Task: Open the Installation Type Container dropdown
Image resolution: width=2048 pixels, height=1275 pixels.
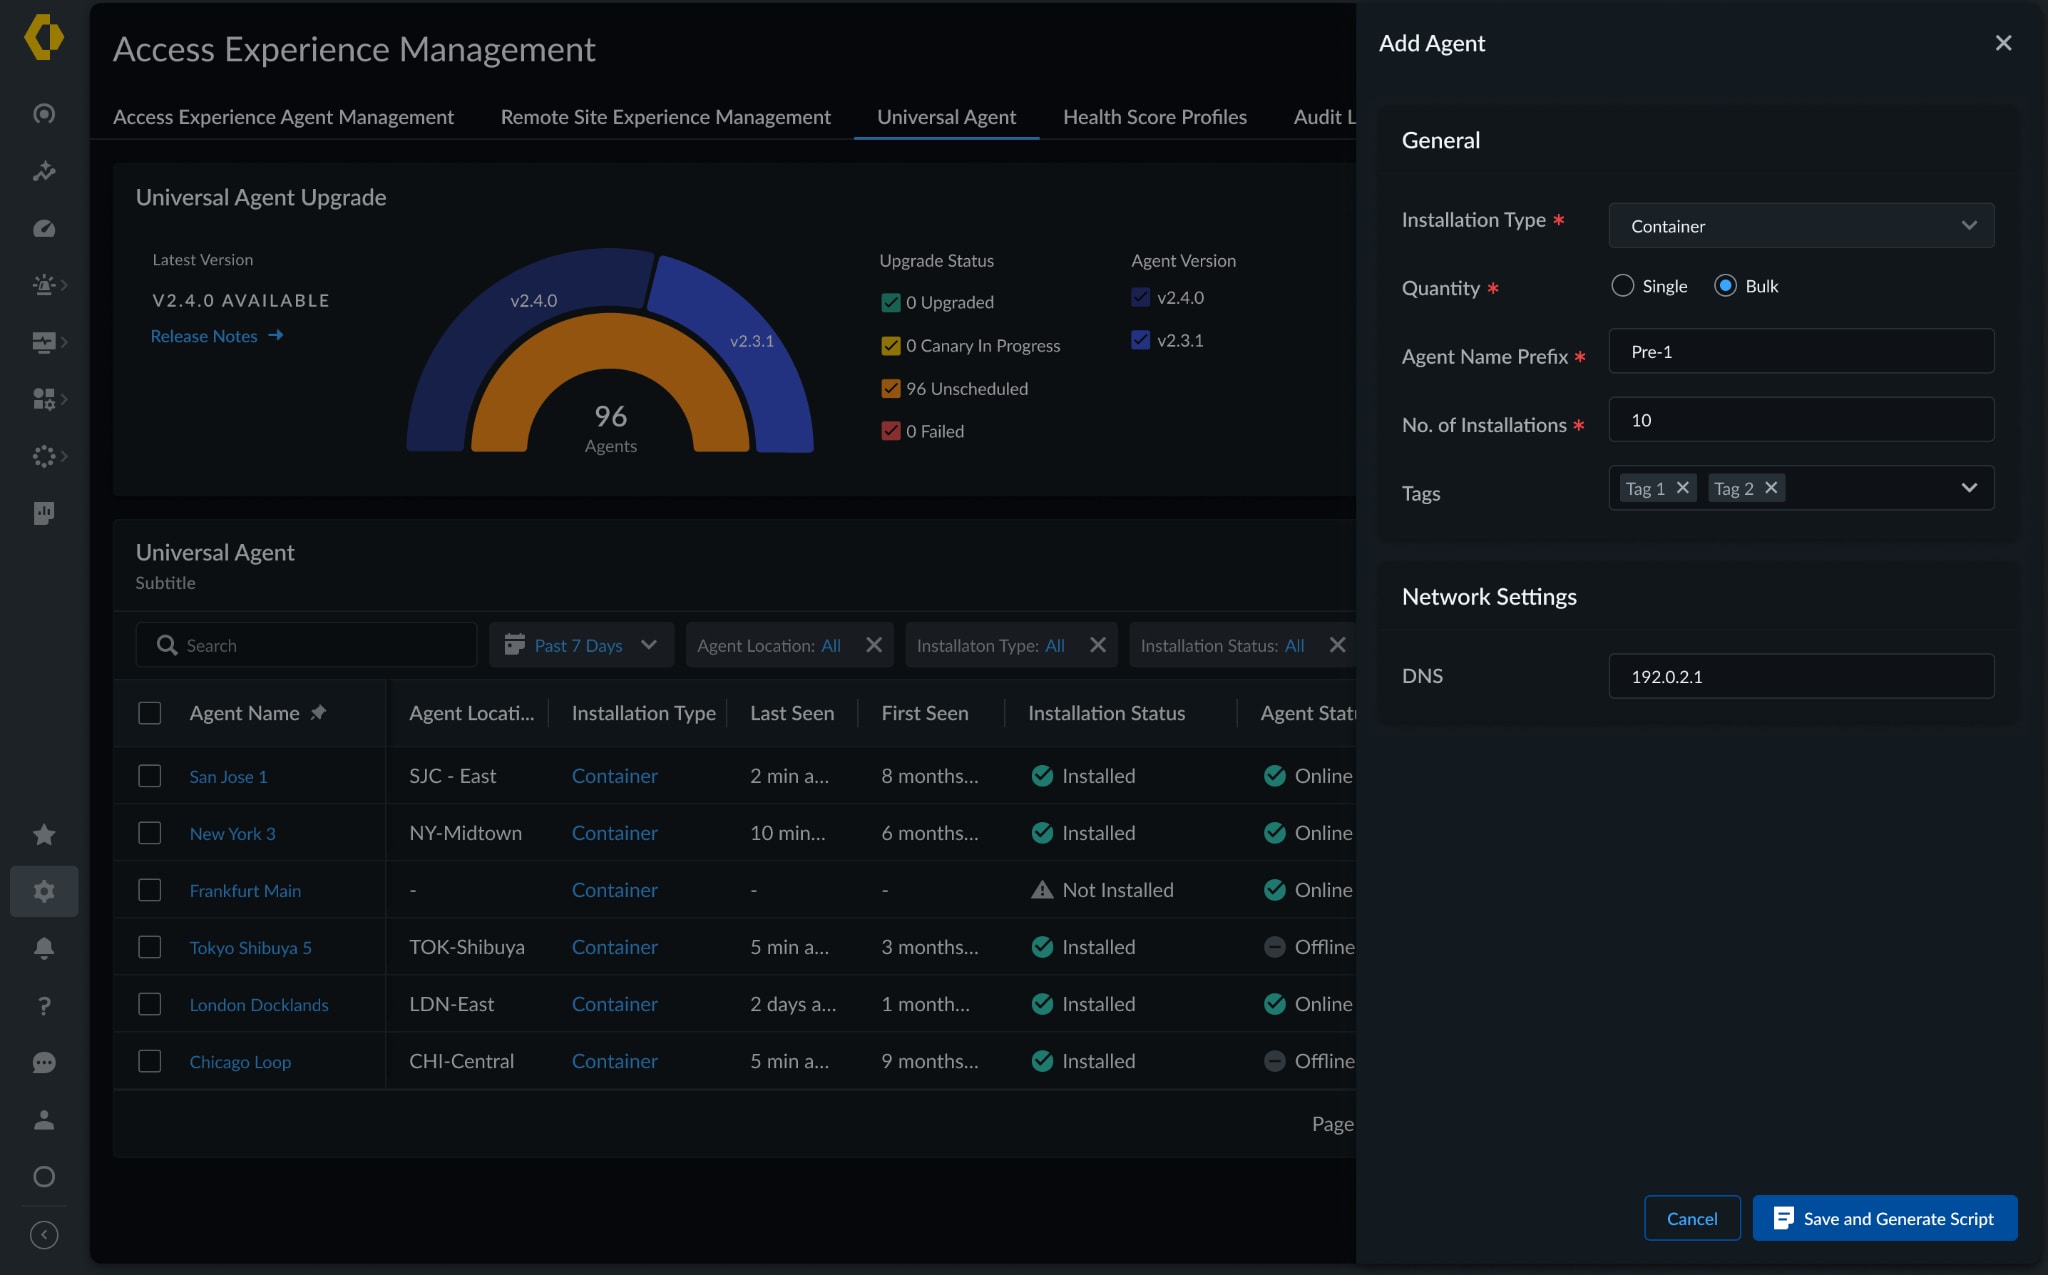Action: point(1799,225)
